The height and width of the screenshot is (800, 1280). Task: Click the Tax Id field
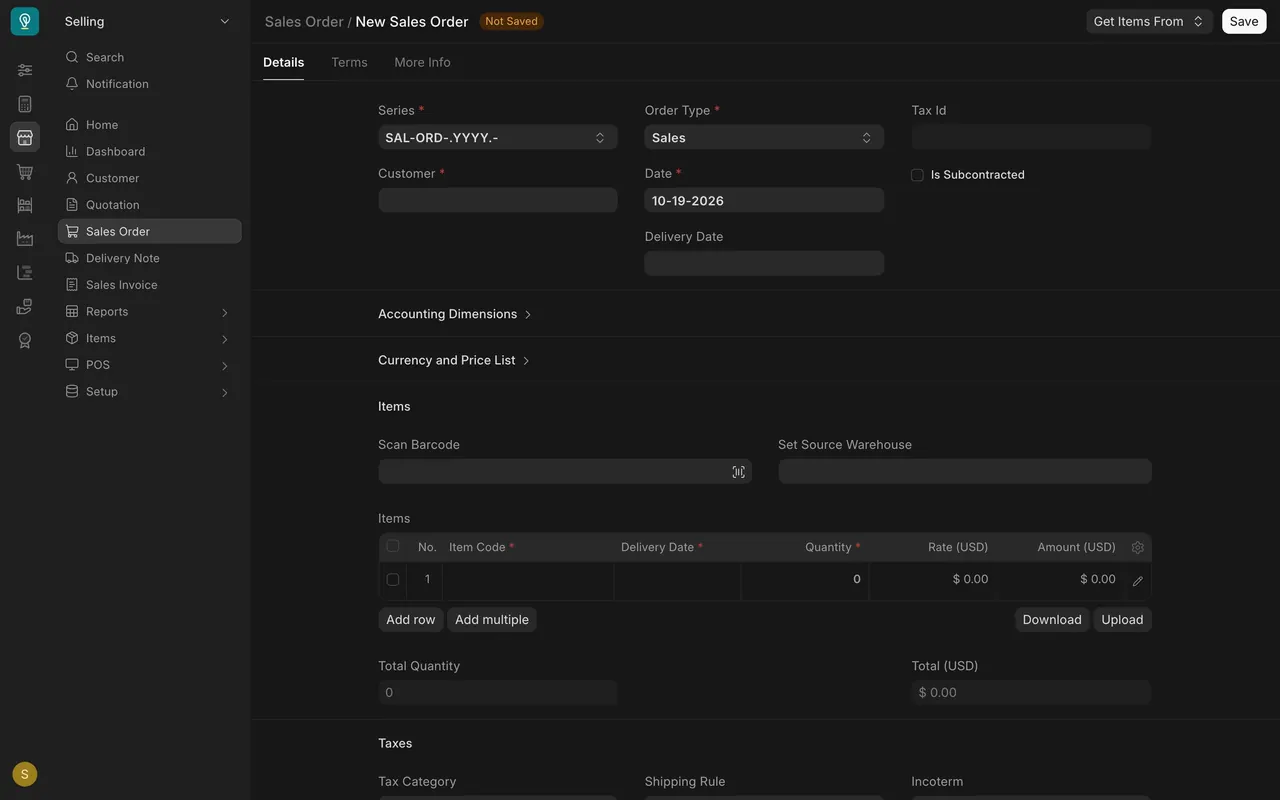coord(1031,137)
